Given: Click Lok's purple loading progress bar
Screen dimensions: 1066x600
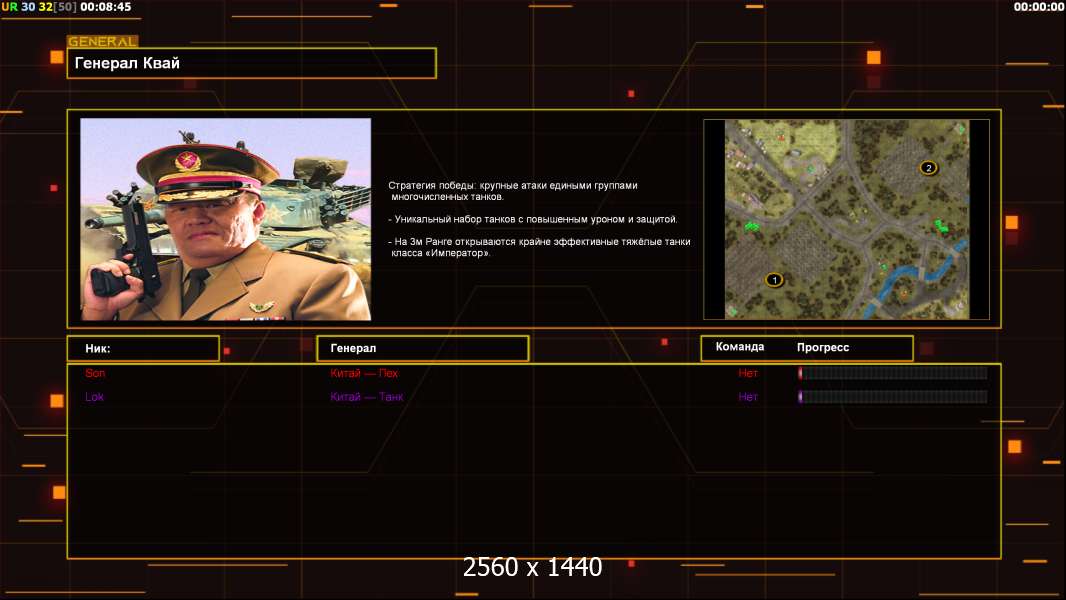Looking at the screenshot, I should pos(892,397).
